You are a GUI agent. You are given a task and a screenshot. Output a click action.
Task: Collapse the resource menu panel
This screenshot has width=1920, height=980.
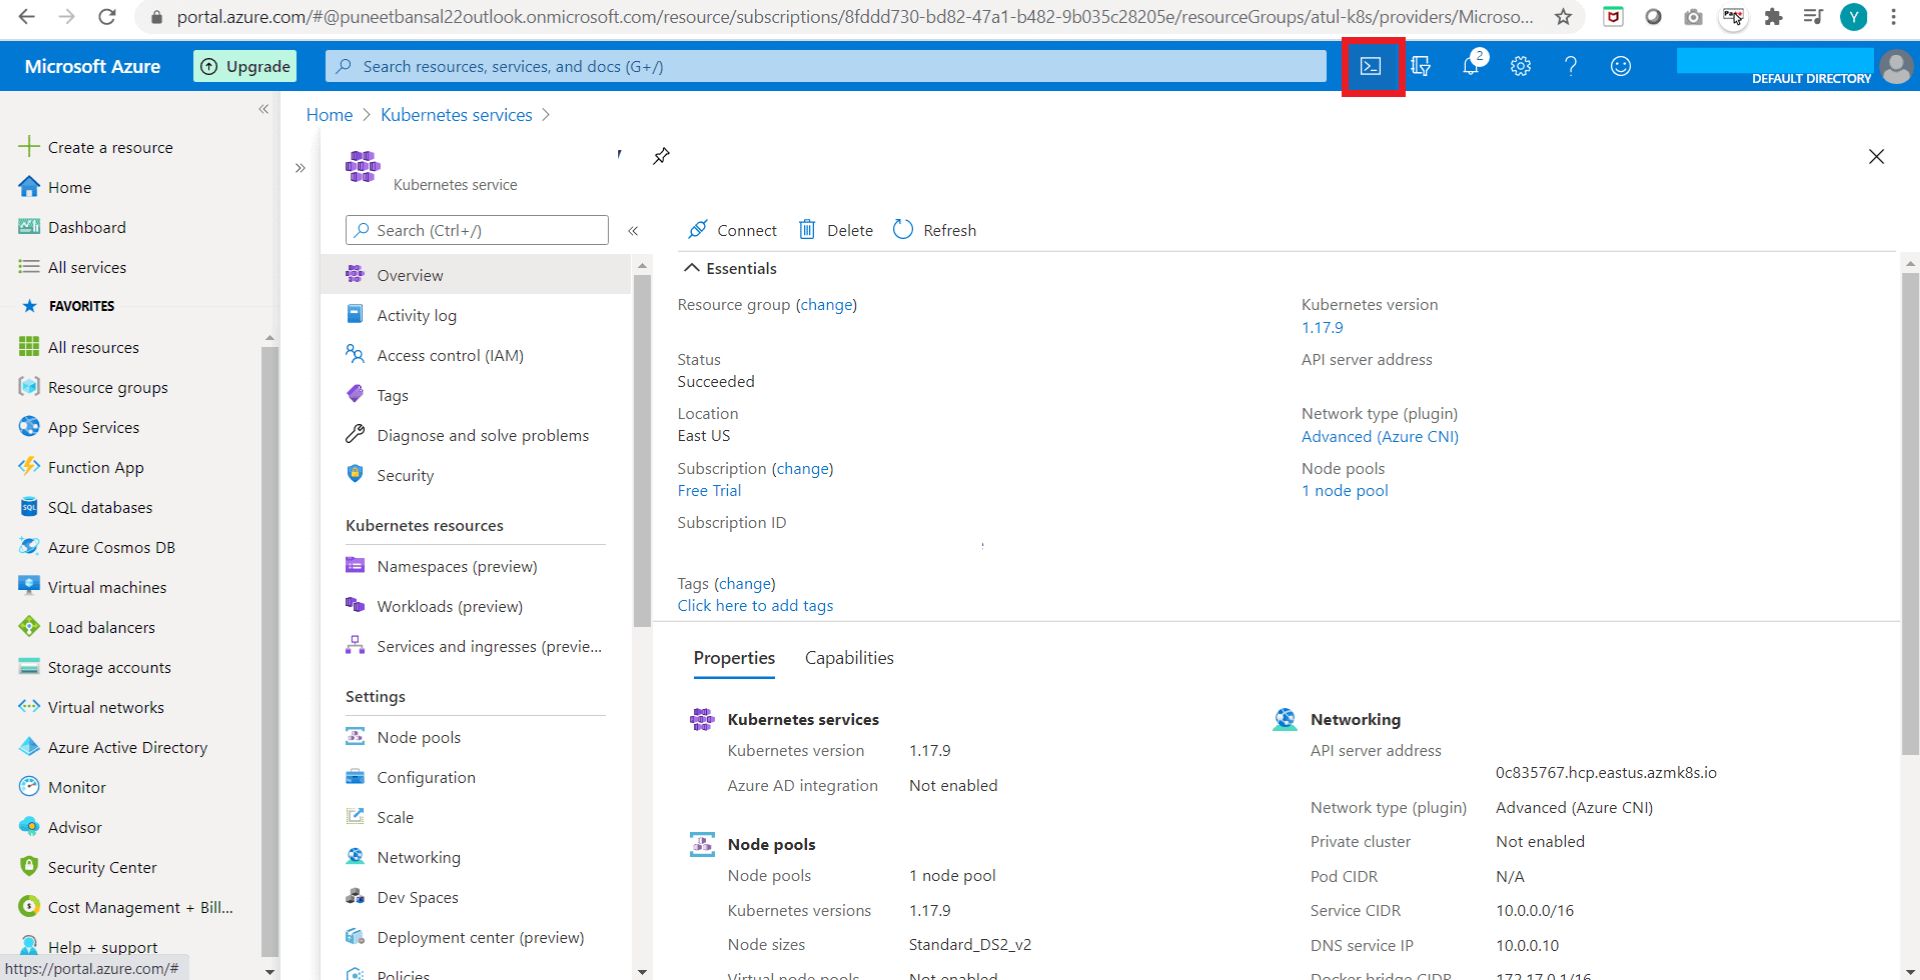click(x=633, y=230)
